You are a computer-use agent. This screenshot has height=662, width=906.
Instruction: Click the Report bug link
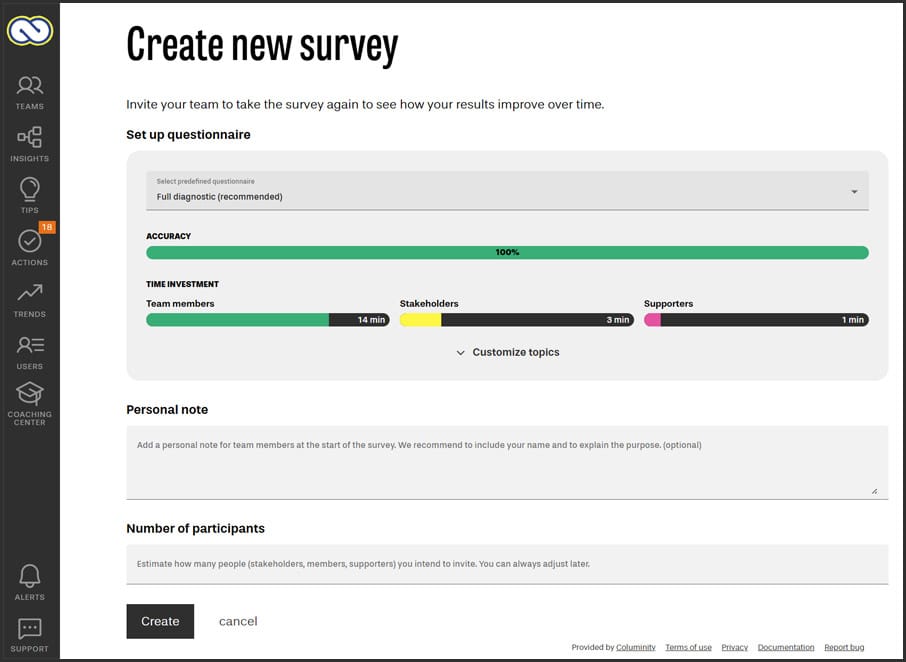(844, 648)
